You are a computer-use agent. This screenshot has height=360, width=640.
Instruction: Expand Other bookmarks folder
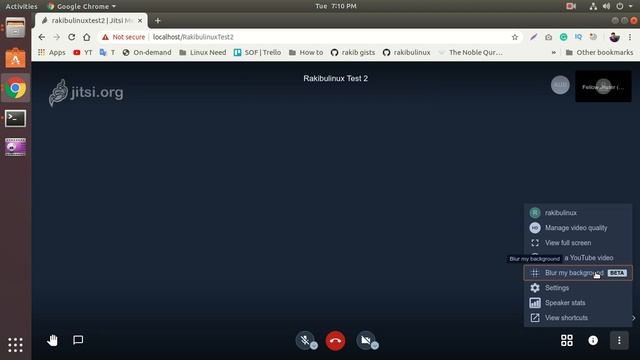[x=599, y=52]
